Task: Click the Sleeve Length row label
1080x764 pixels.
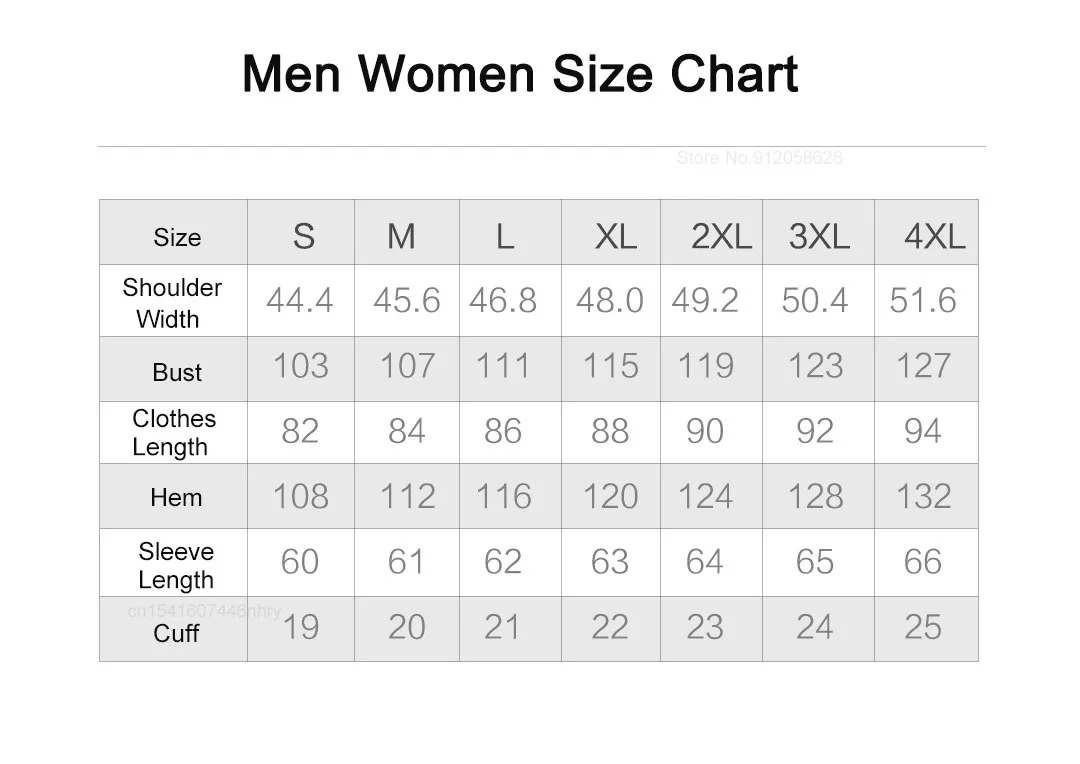Action: pyautogui.click(x=176, y=566)
